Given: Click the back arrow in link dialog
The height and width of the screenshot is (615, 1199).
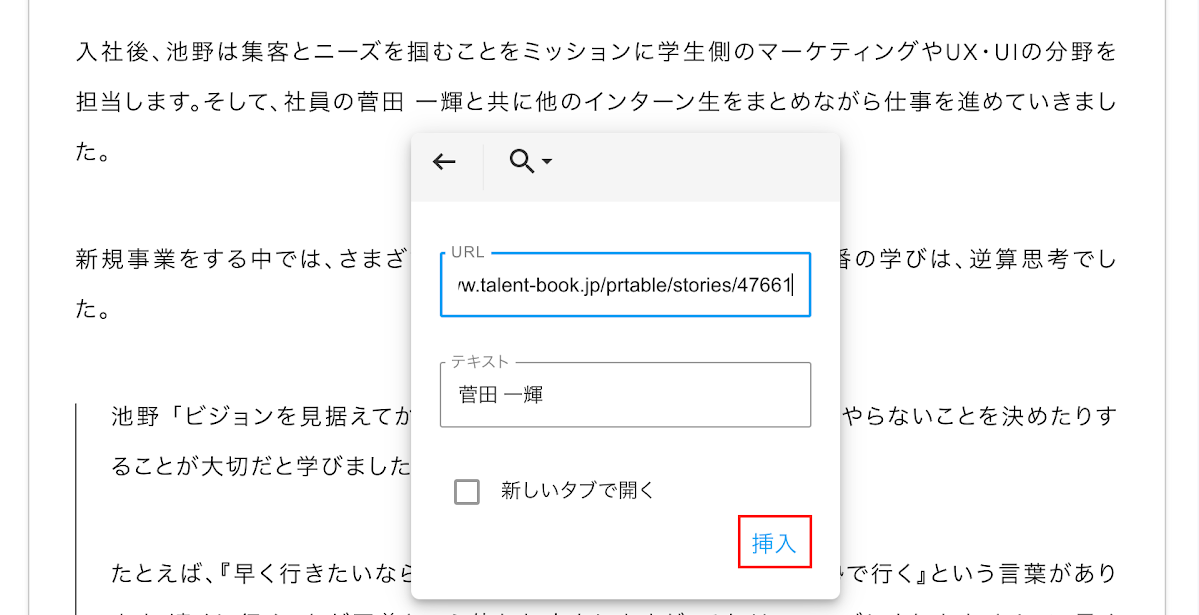Looking at the screenshot, I should 444,162.
